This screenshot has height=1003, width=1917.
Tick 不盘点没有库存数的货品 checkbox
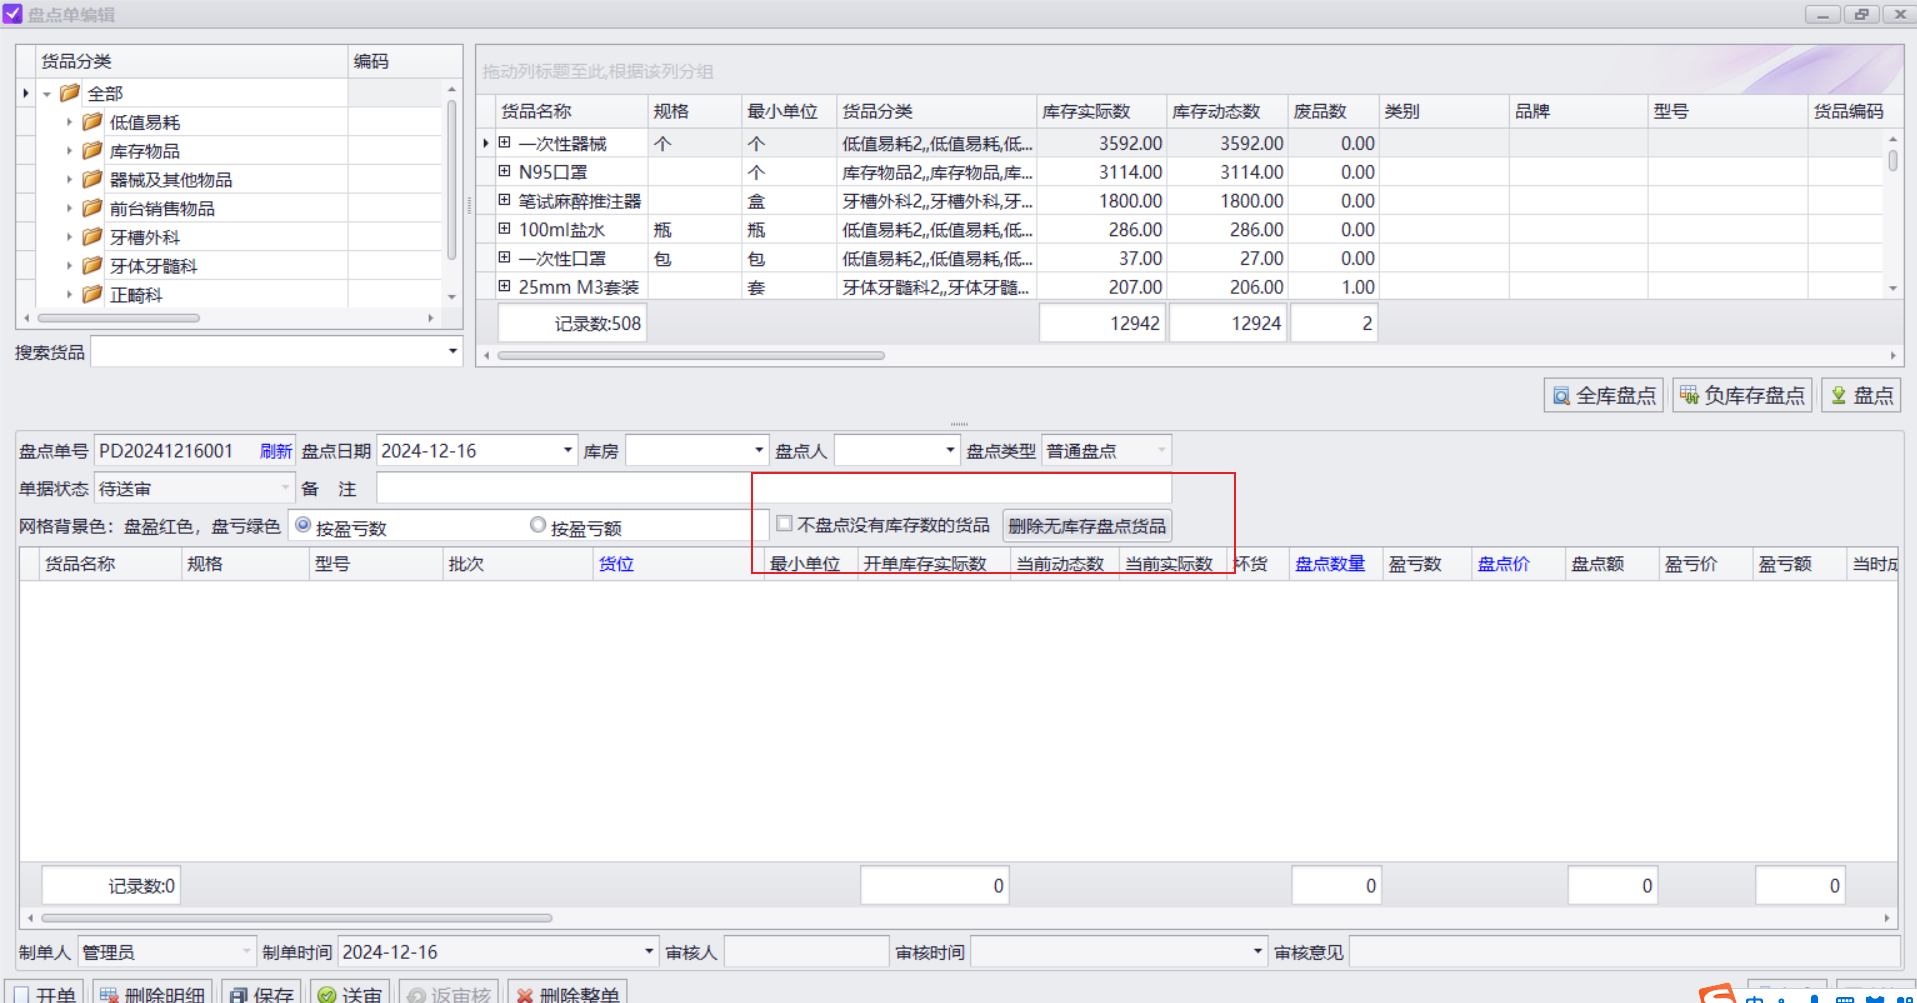coord(784,524)
